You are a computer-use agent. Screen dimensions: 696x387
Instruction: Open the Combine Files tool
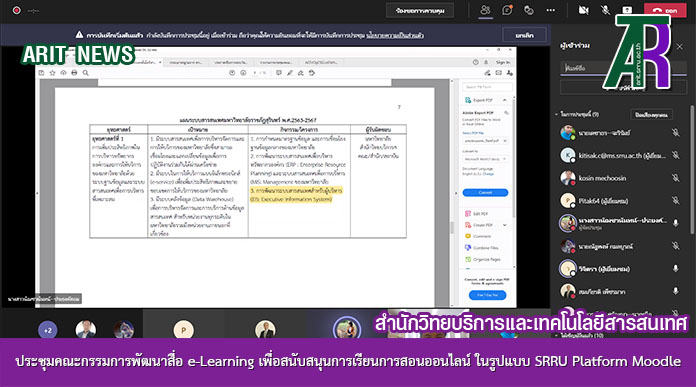point(482,248)
